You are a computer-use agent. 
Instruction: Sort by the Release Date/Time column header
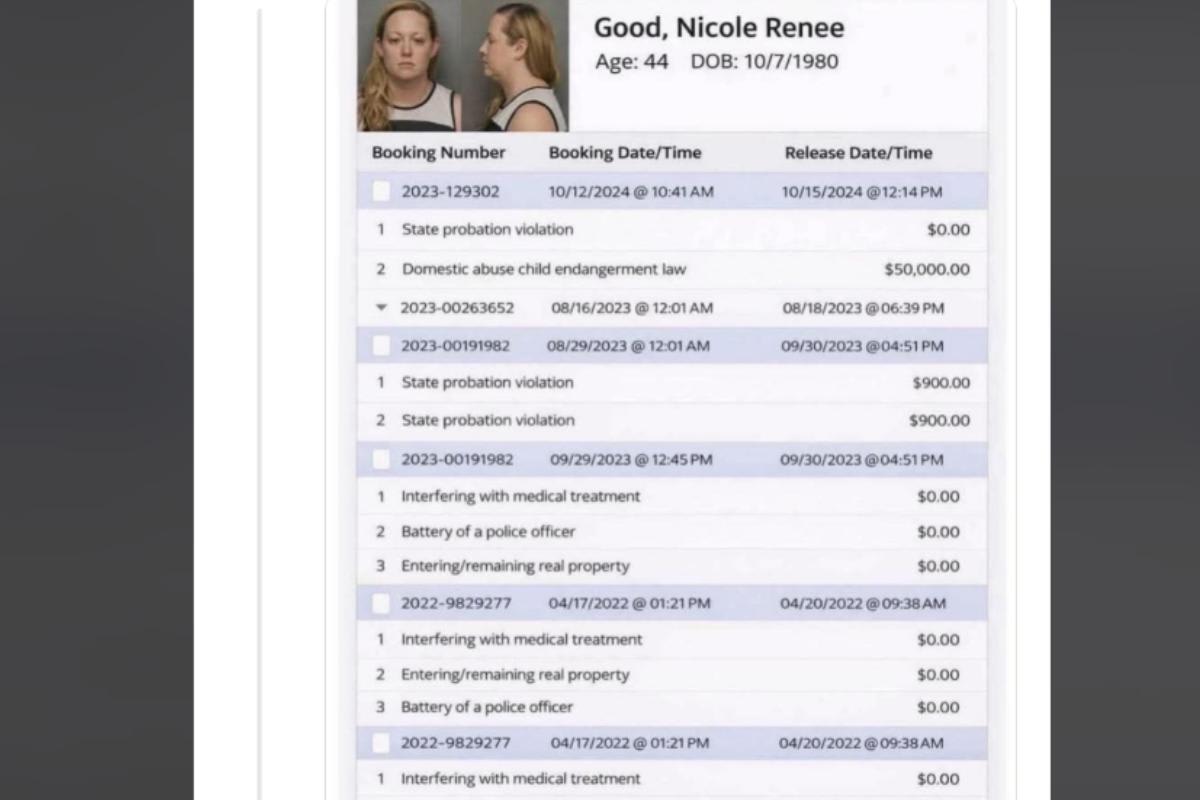pyautogui.click(x=858, y=152)
